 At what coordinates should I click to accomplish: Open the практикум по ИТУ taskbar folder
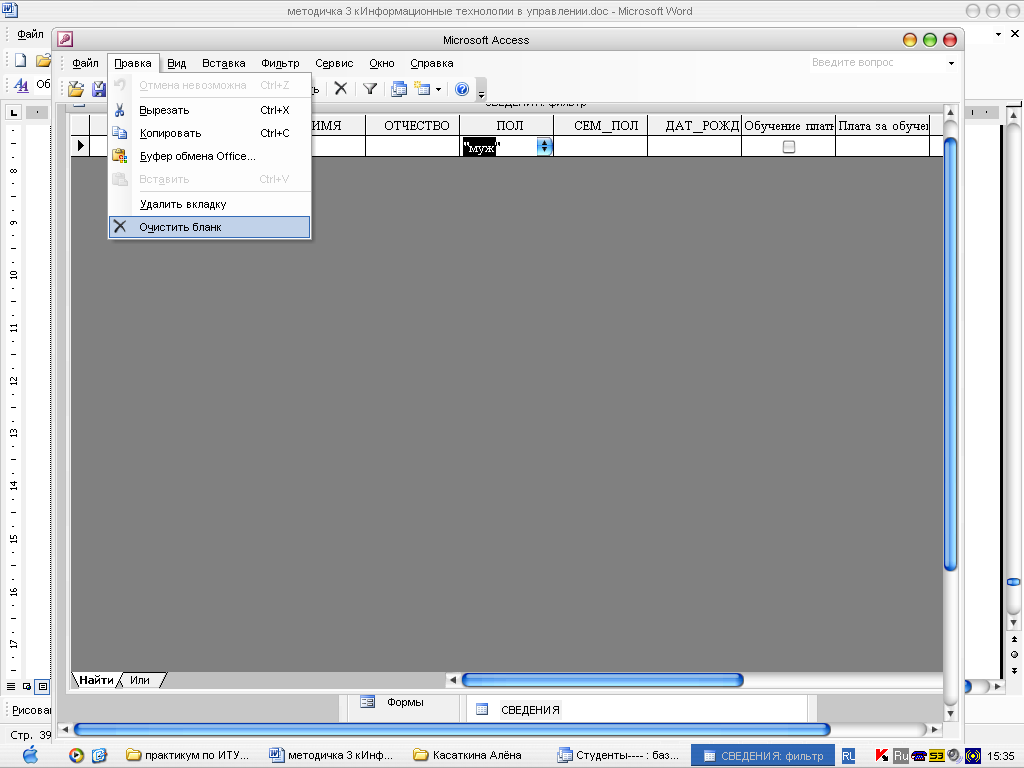pos(189,756)
